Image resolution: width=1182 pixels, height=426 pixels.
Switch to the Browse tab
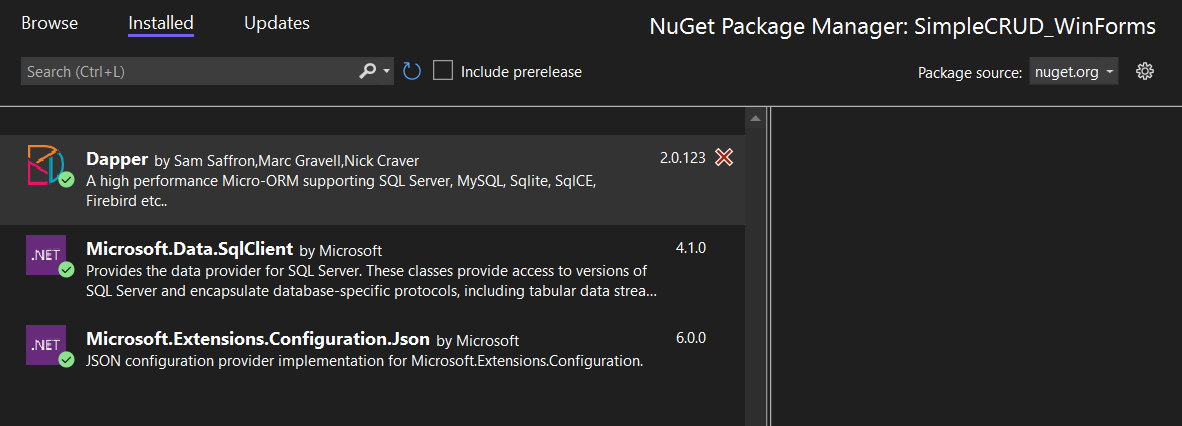[x=49, y=23]
